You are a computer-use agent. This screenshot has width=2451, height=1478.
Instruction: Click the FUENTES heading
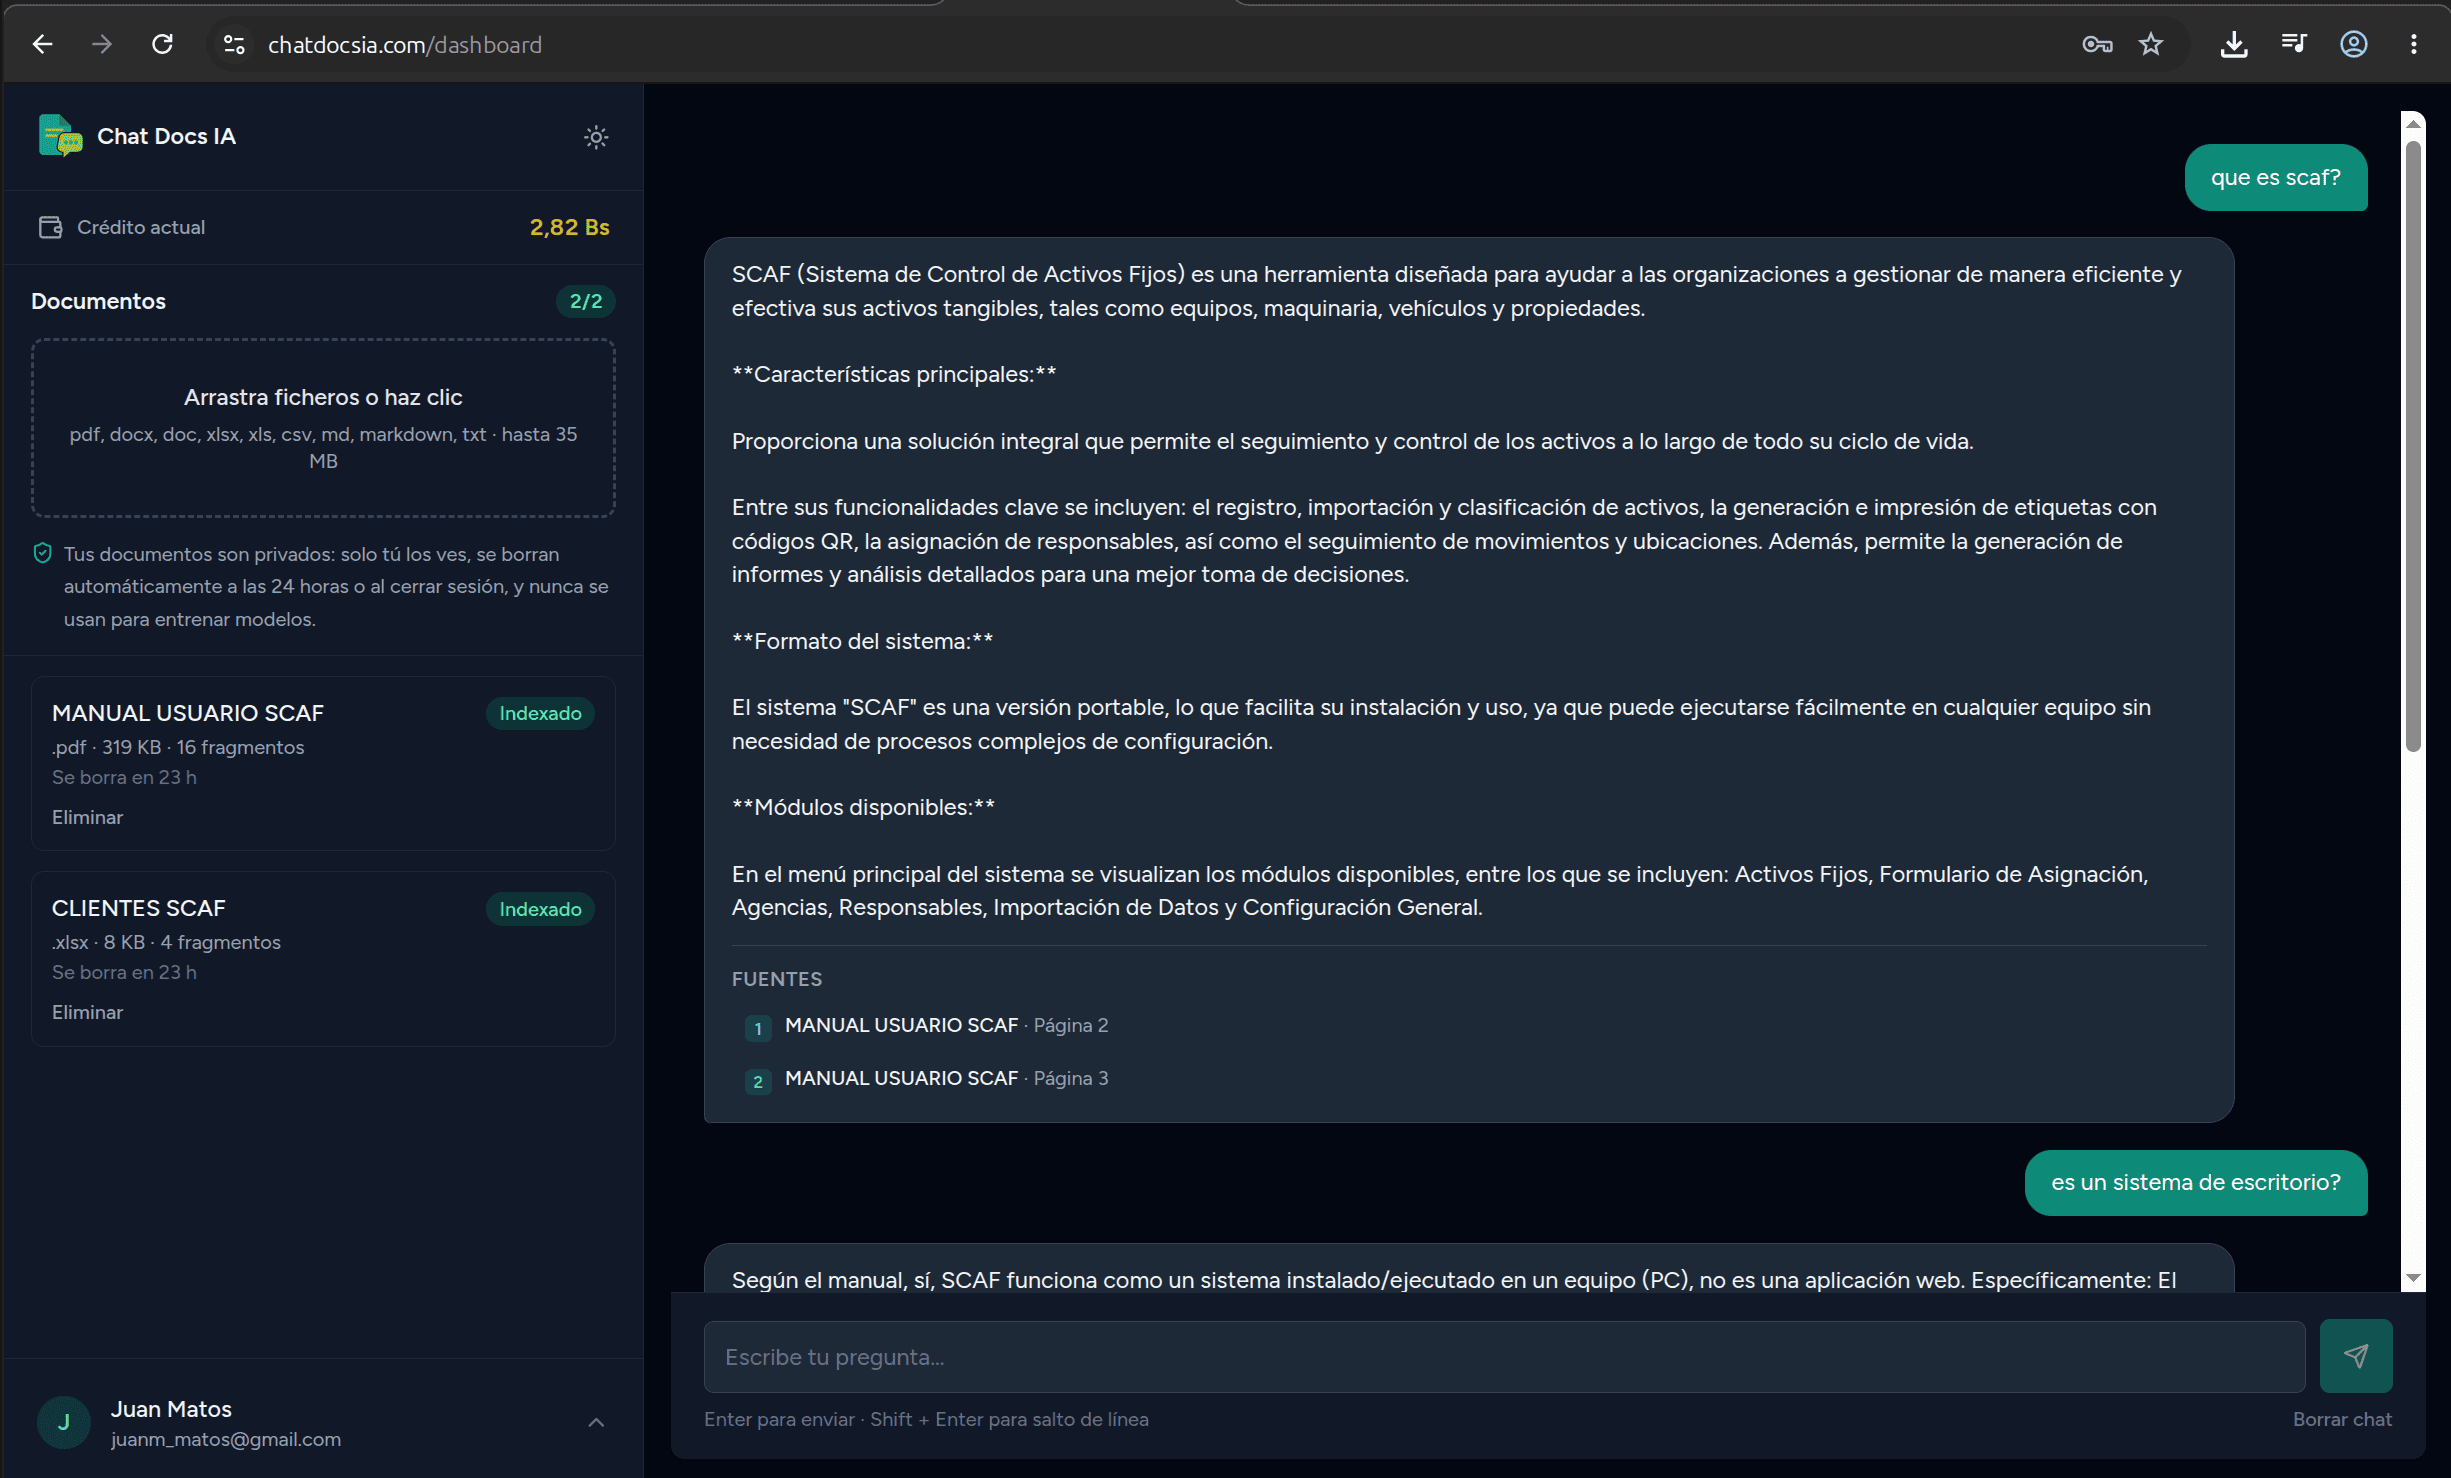777,979
